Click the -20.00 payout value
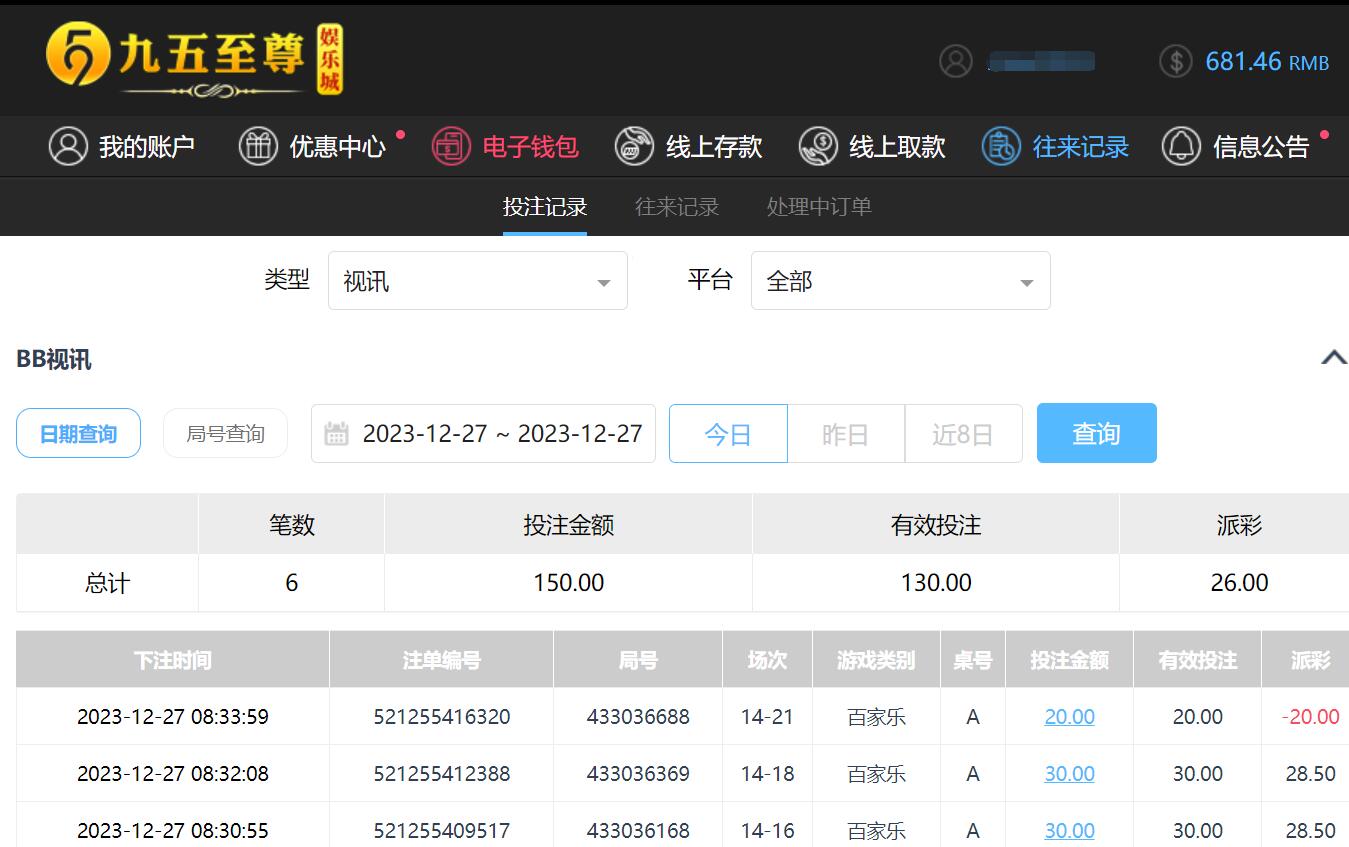The width and height of the screenshot is (1349, 847). [1310, 717]
